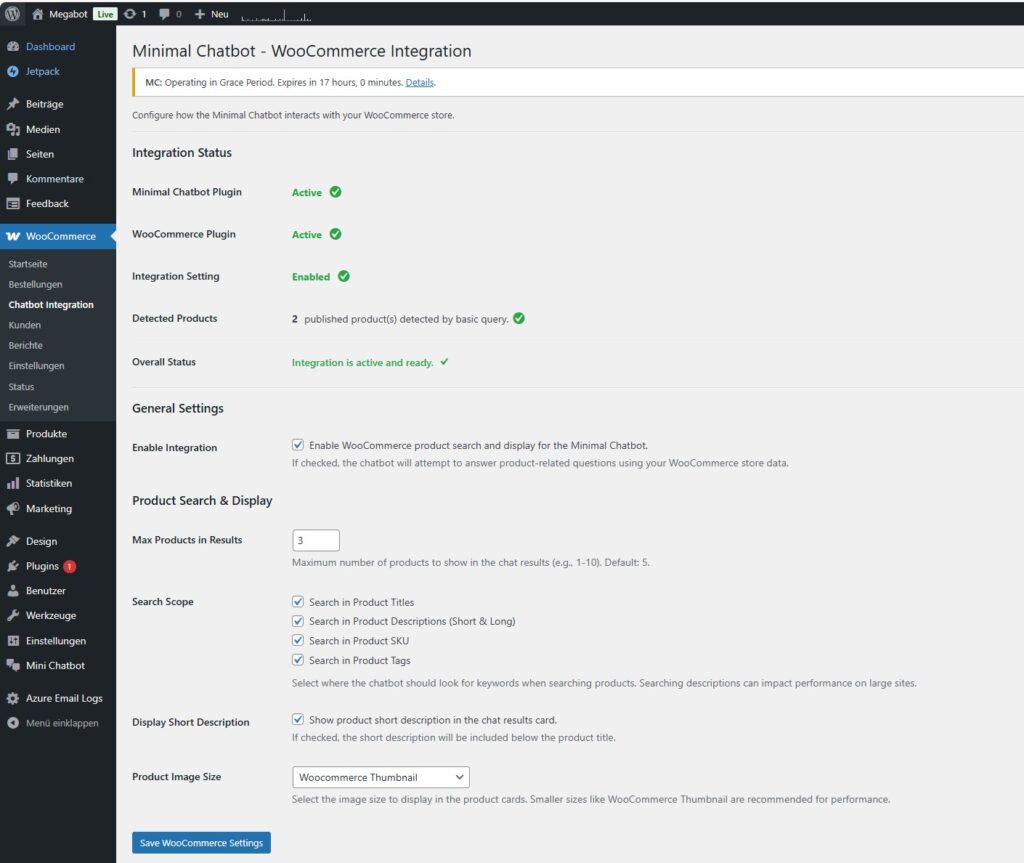The height and width of the screenshot is (863, 1024).
Task: Click the Produkte archive icon
Action: pos(13,434)
